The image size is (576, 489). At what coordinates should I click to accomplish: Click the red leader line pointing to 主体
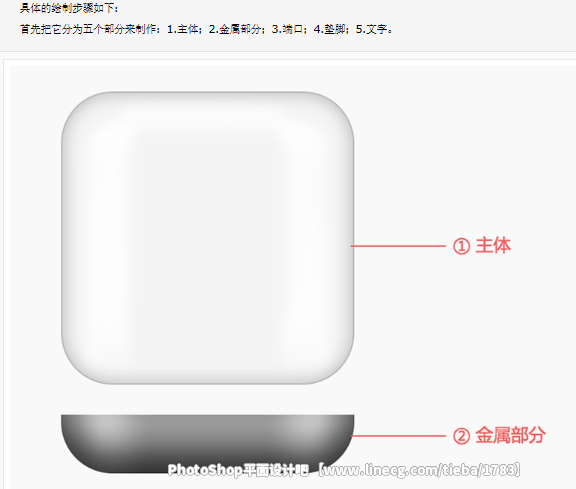pyautogui.click(x=398, y=246)
